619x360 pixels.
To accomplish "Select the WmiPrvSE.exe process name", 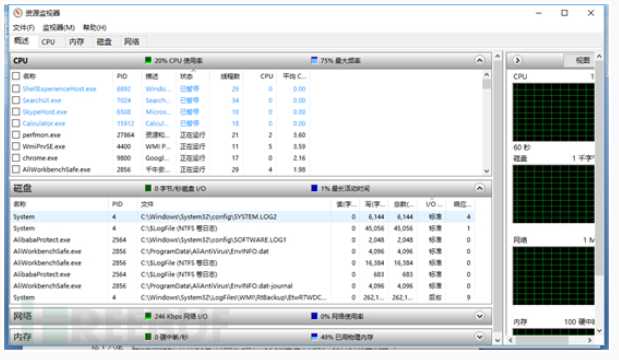I will pyautogui.click(x=44, y=146).
